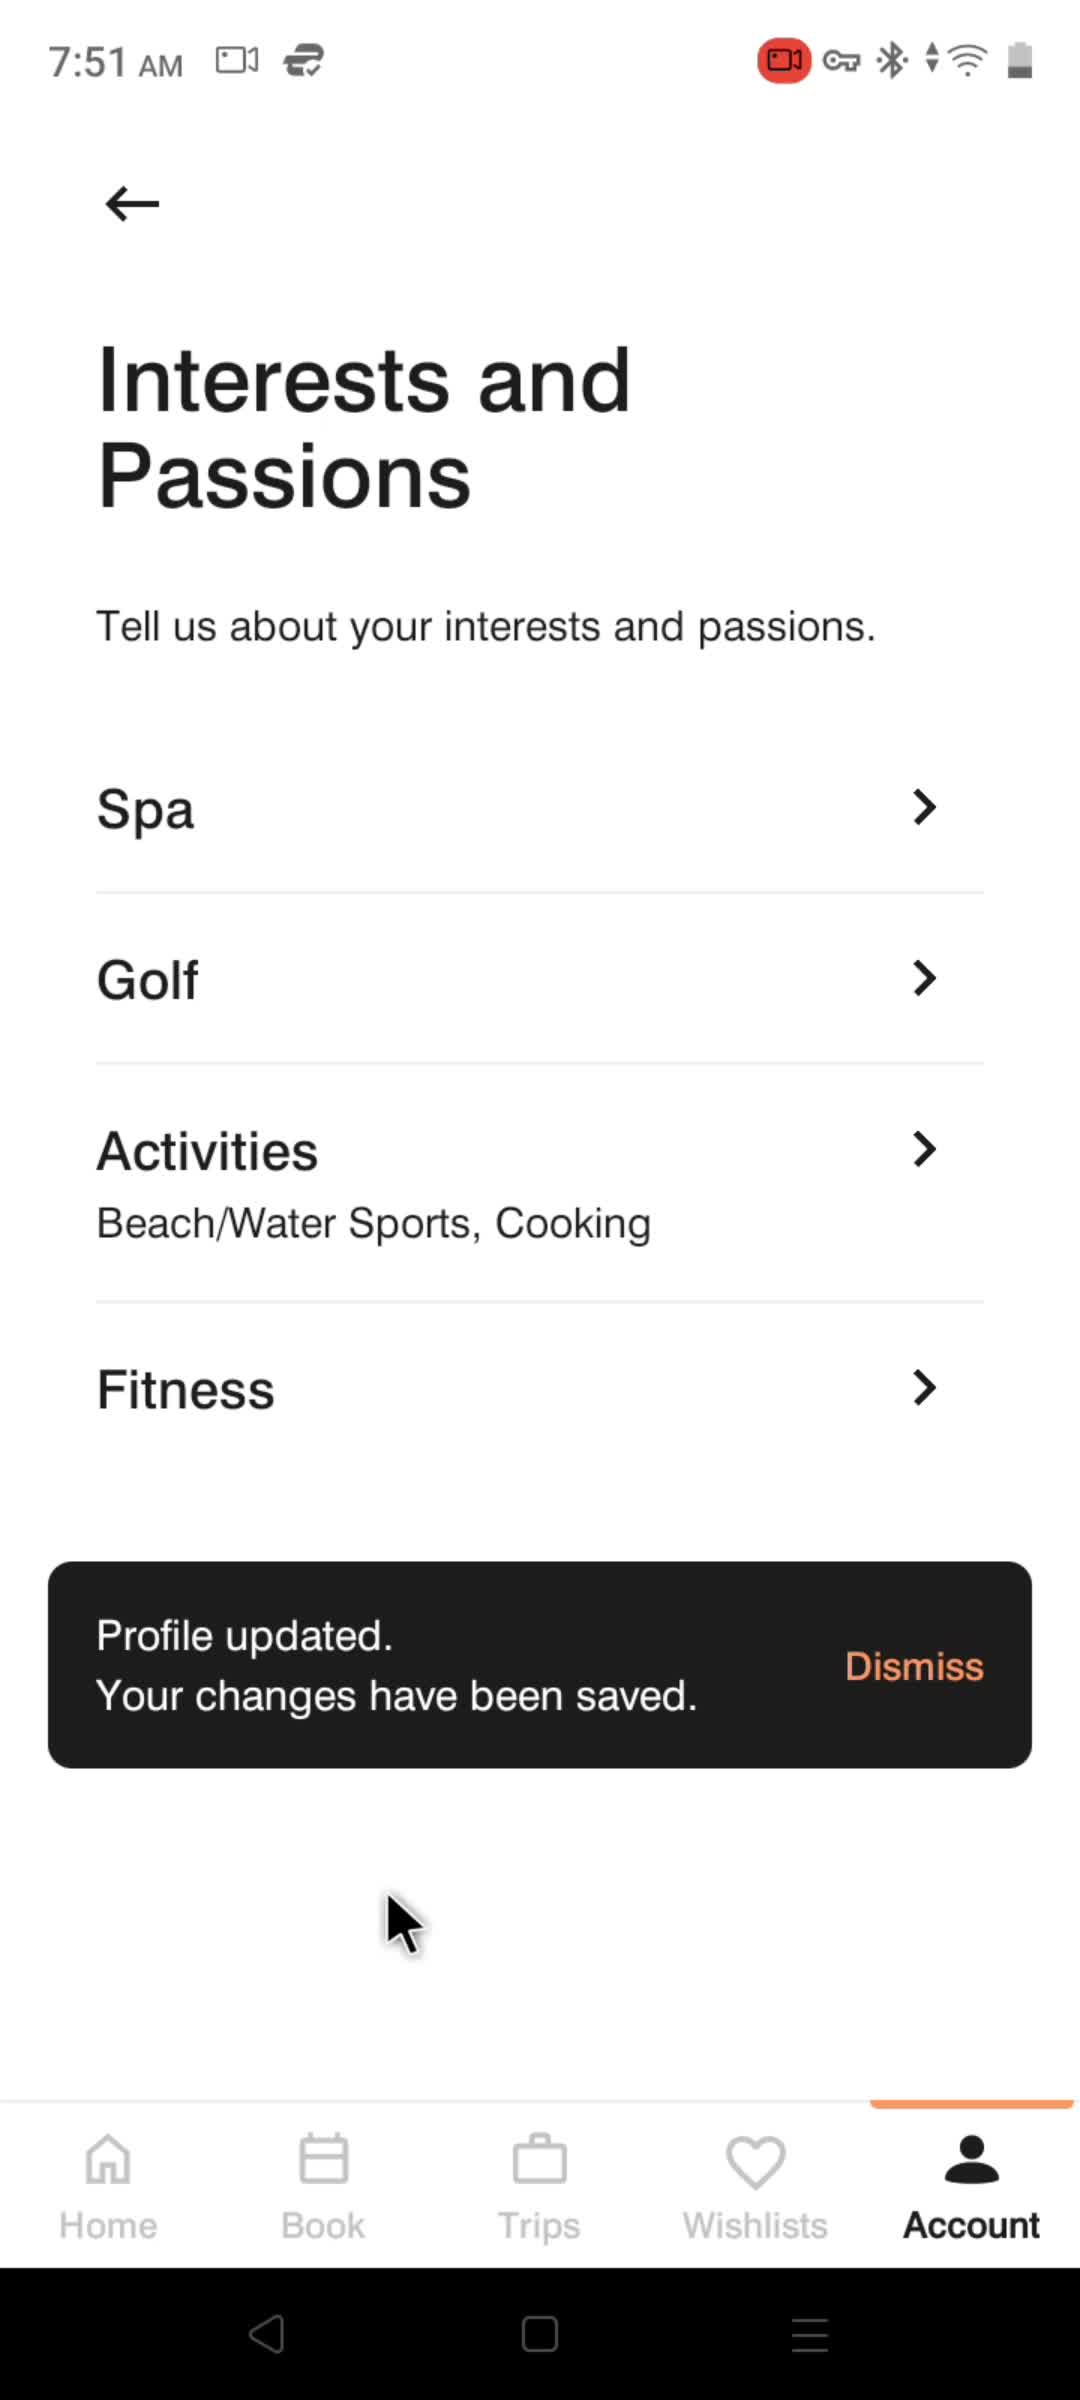
Task: Tap the Beach/Water Sports, Cooking subtitle
Action: 373,1224
